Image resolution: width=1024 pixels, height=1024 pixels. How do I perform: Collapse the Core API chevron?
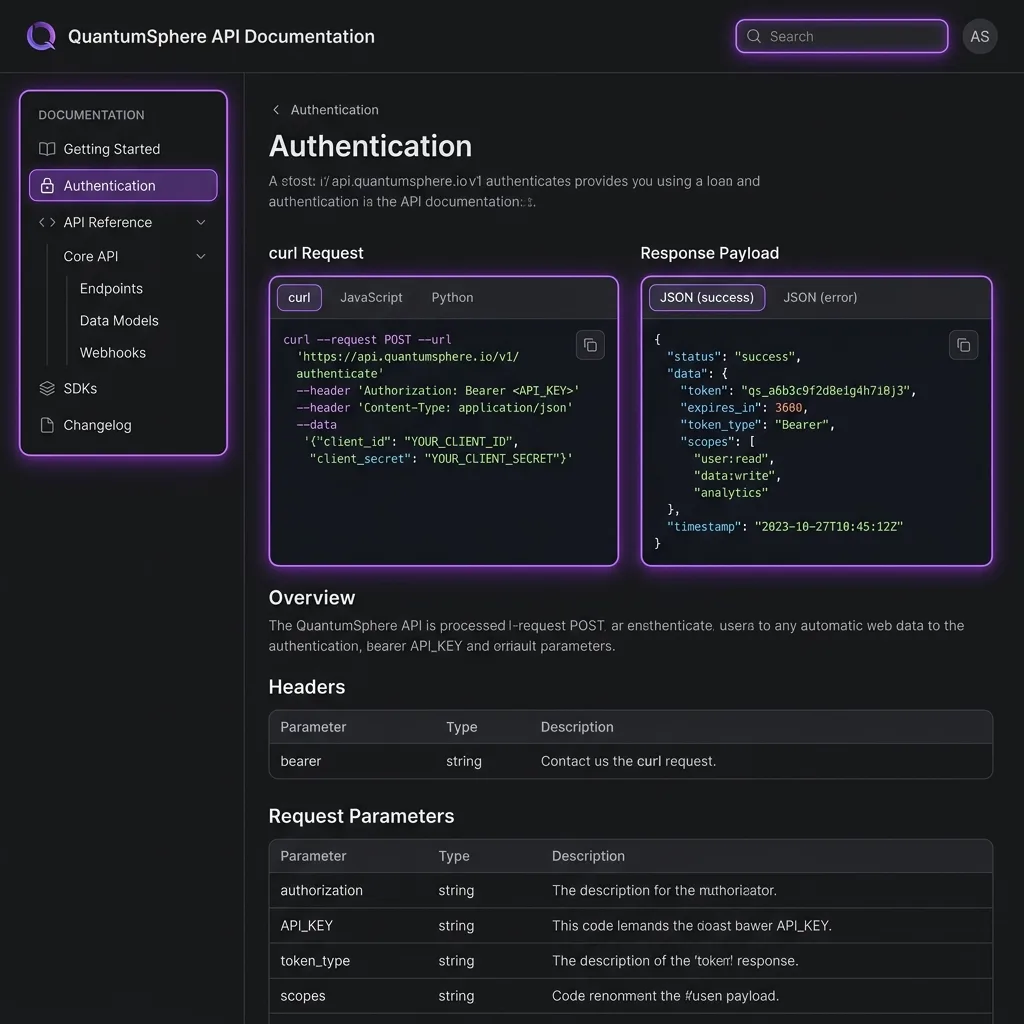[x=201, y=257]
